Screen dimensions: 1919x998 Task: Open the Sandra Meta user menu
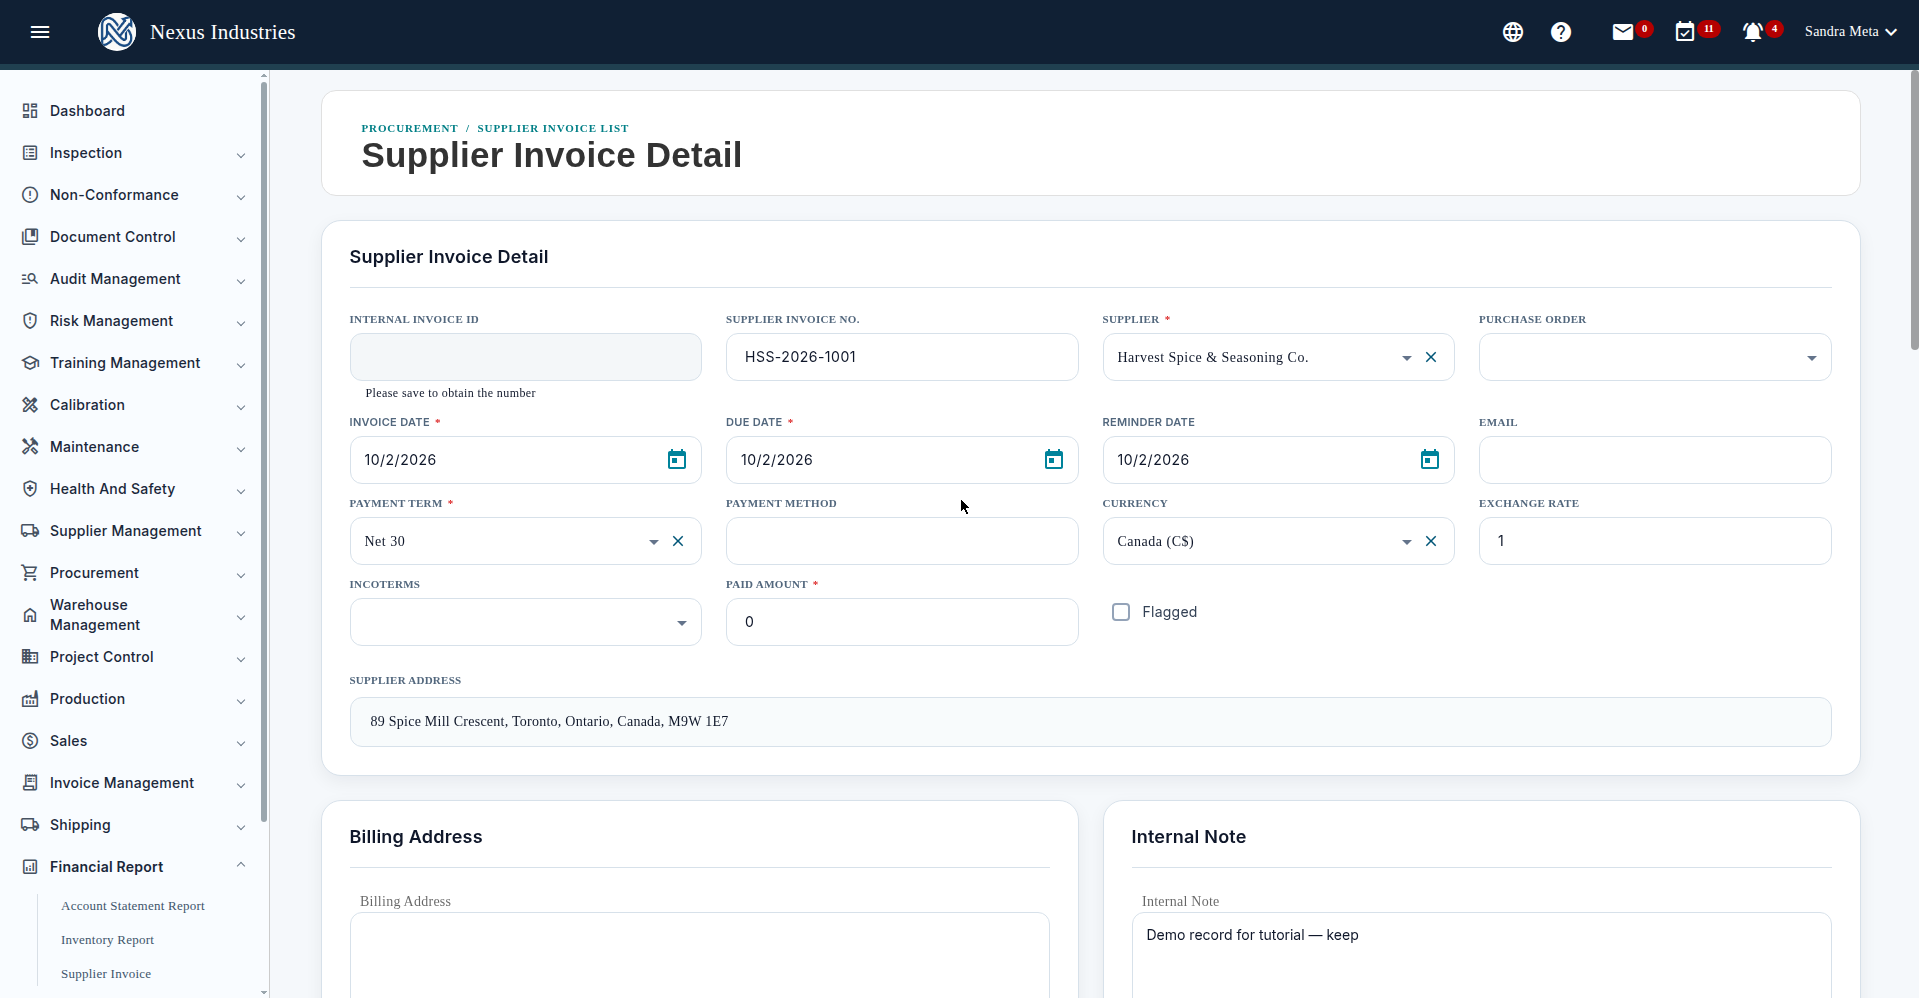(1851, 32)
